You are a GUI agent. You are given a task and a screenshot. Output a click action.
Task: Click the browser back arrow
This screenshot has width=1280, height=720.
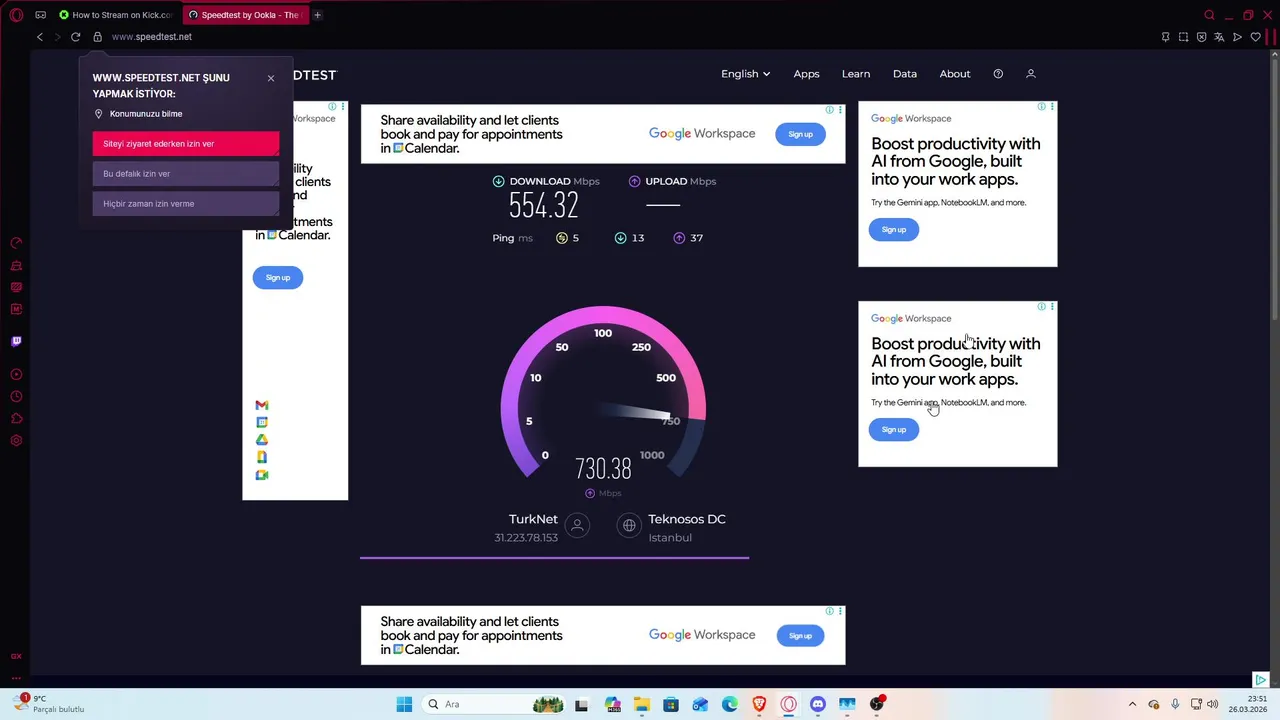coord(40,37)
